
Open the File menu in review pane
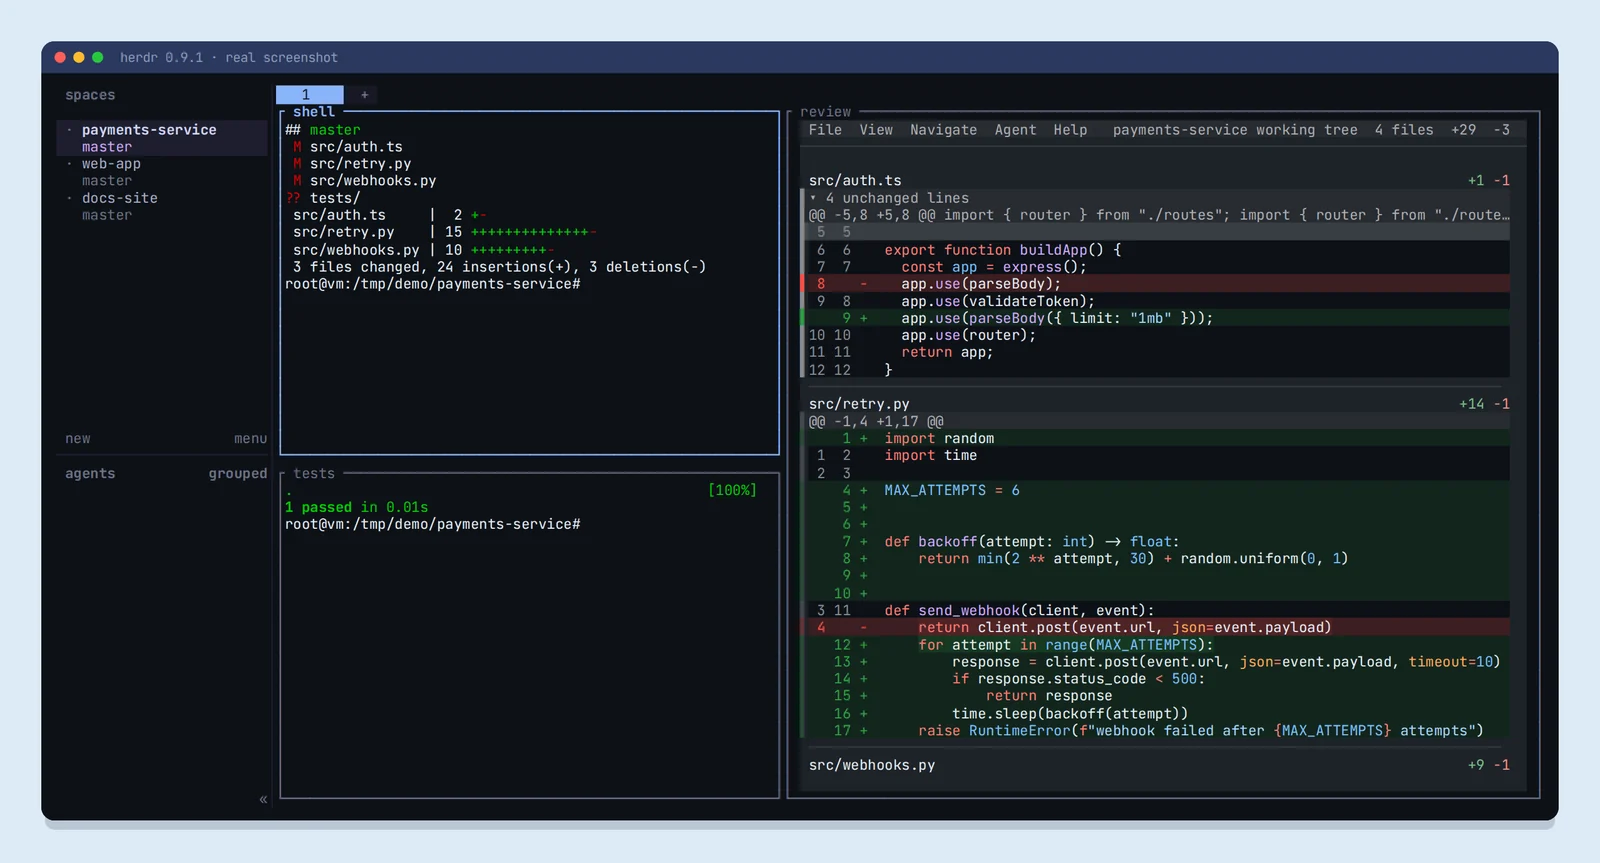(825, 130)
